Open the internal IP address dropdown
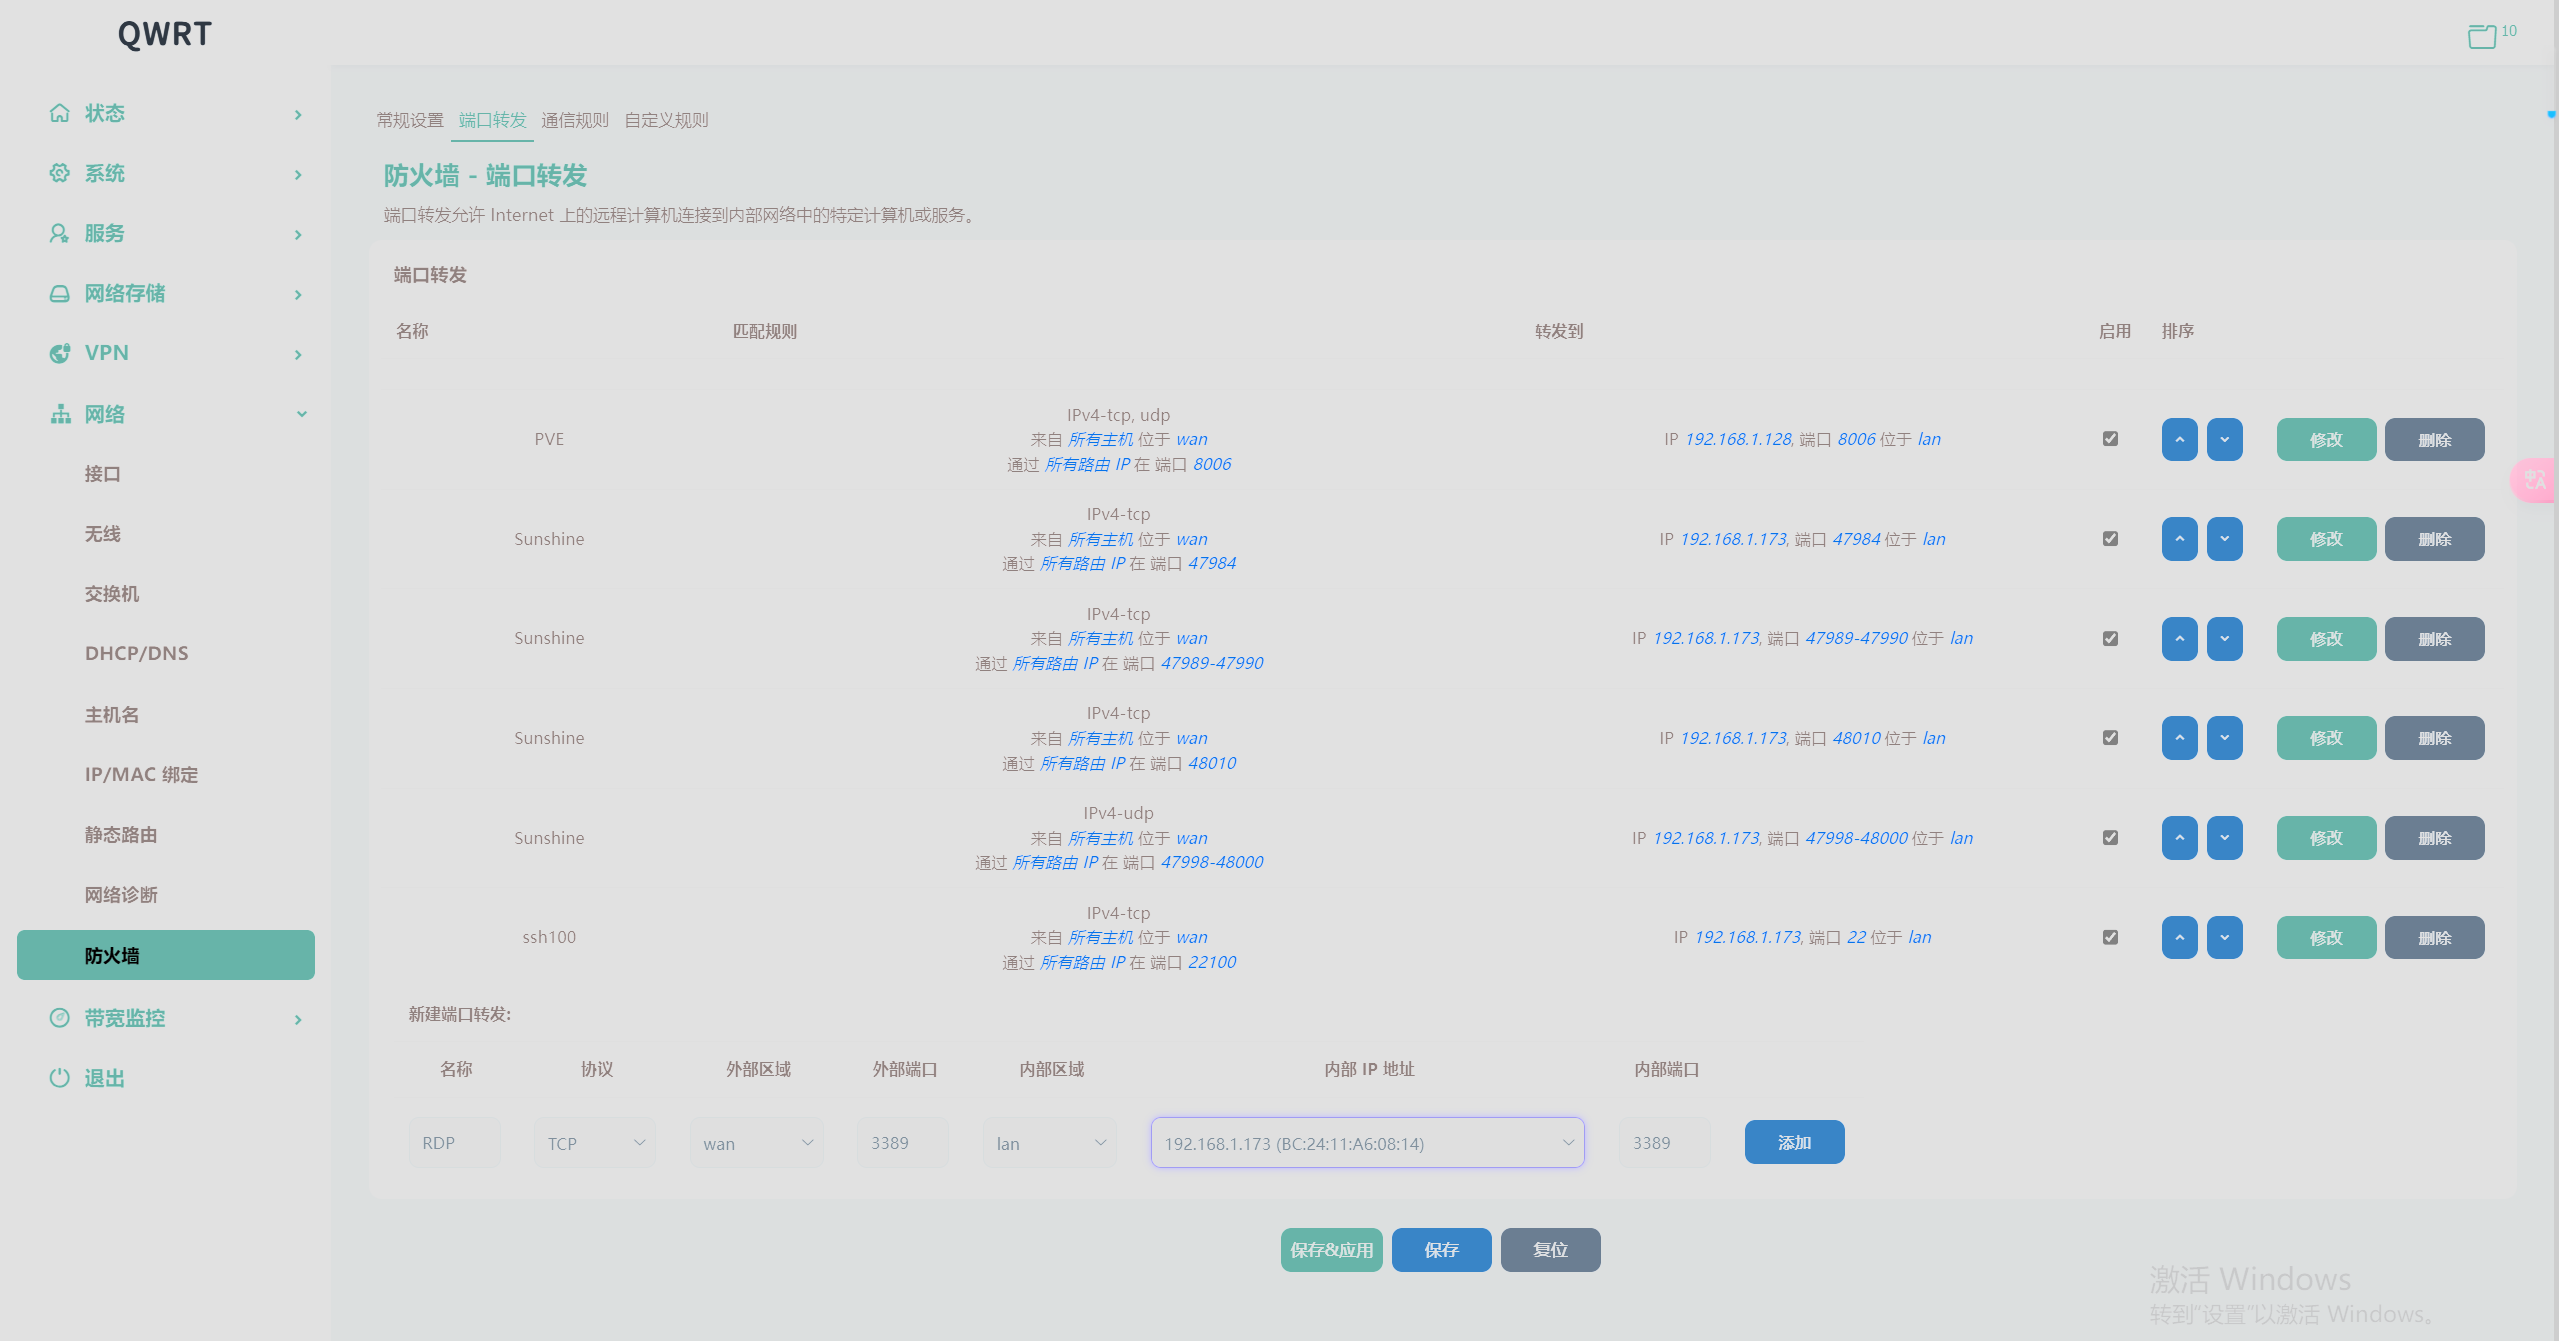This screenshot has width=2559, height=1341. point(1367,1143)
